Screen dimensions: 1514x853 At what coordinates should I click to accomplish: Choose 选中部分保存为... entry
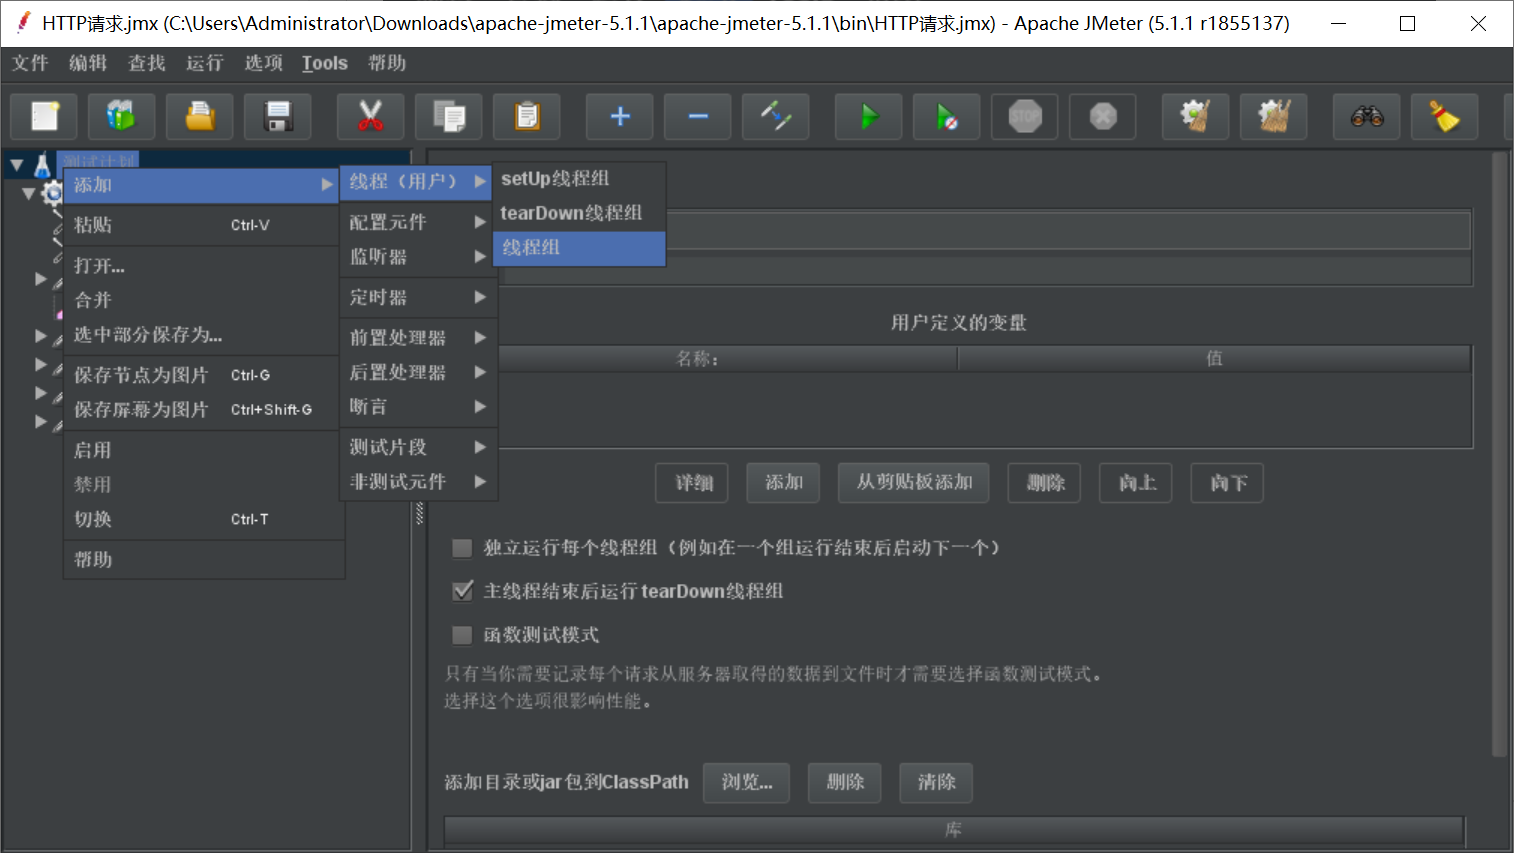(x=203, y=335)
